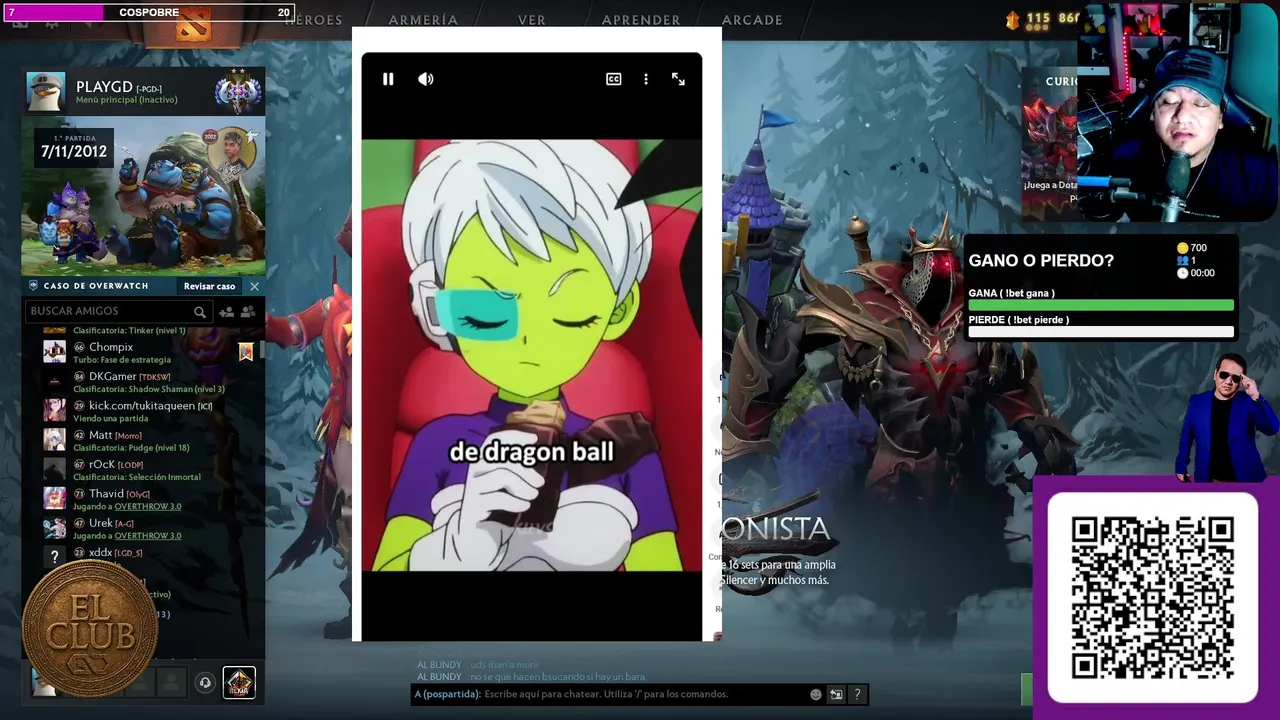Toggle closed captions on the video
Screen dimensions: 1280x720
614,79
